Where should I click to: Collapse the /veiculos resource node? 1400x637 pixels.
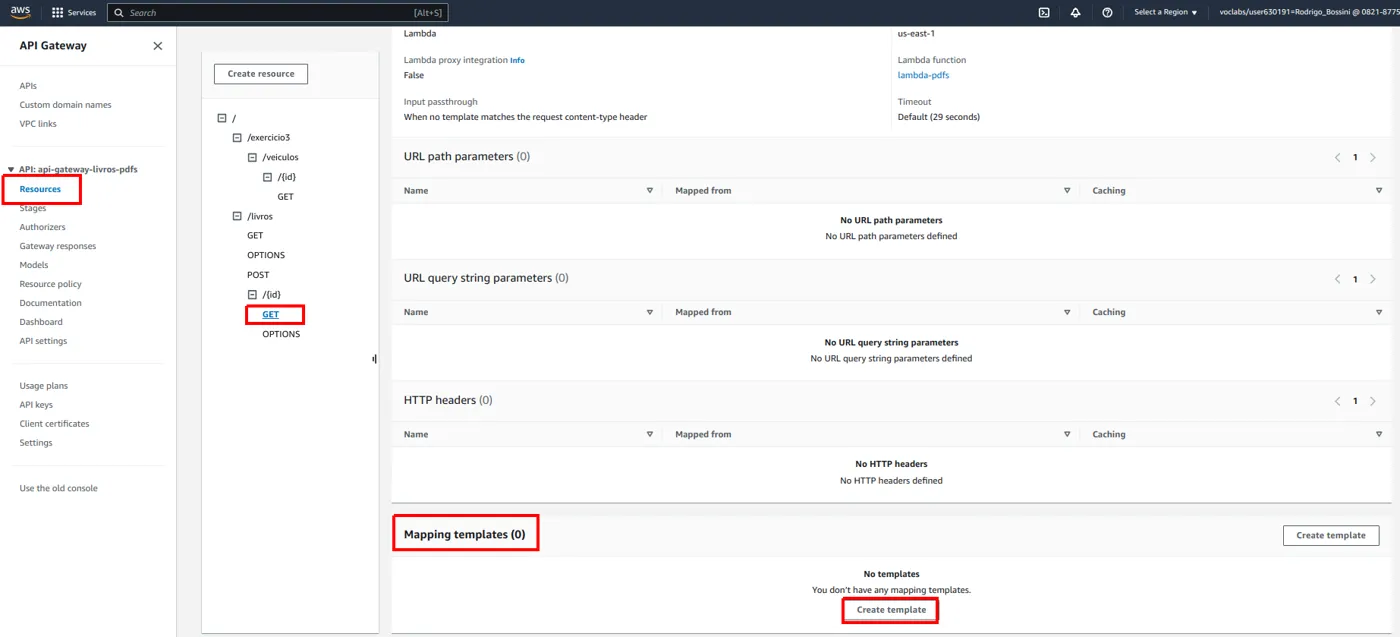coord(252,157)
